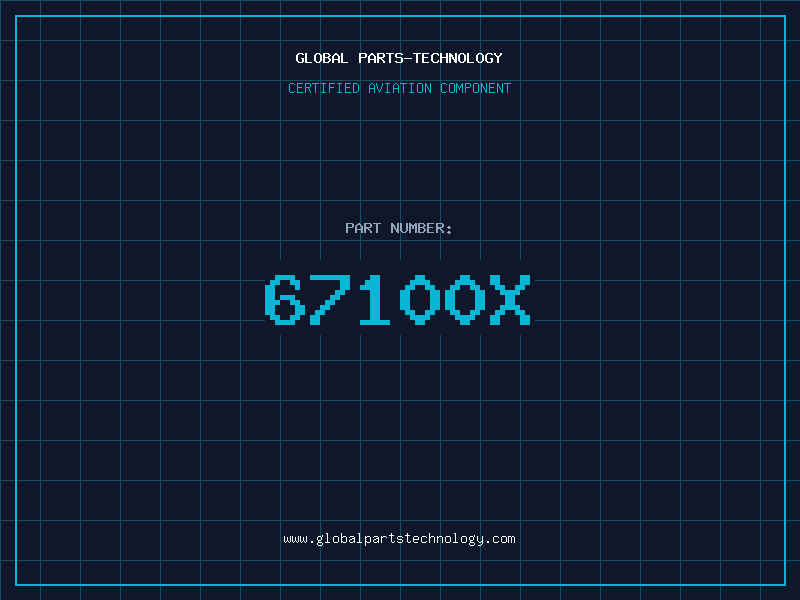
Task: Select the part number 67100X
Action: click(x=398, y=299)
